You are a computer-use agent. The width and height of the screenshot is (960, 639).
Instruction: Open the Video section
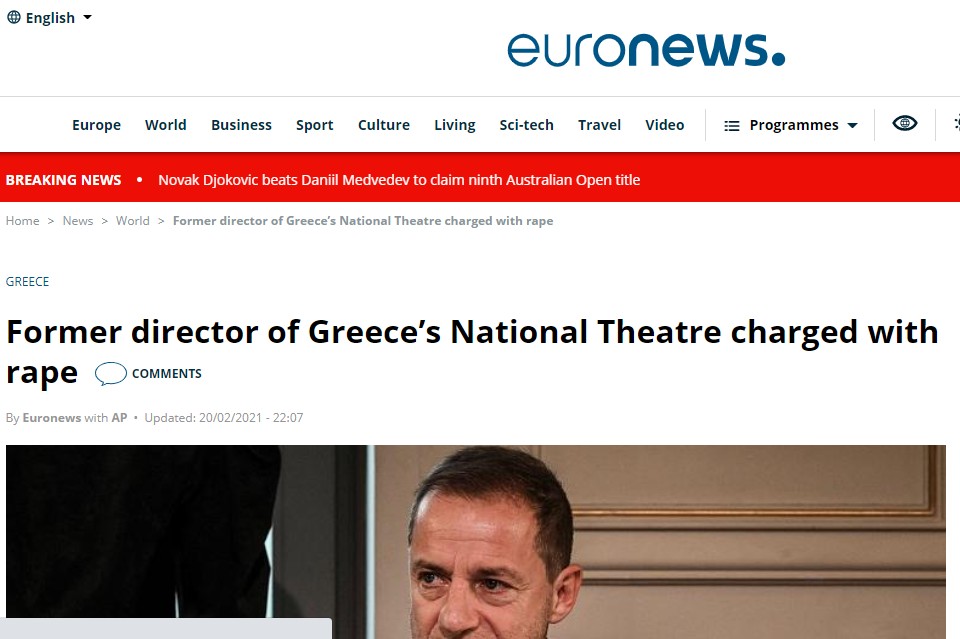pos(664,125)
